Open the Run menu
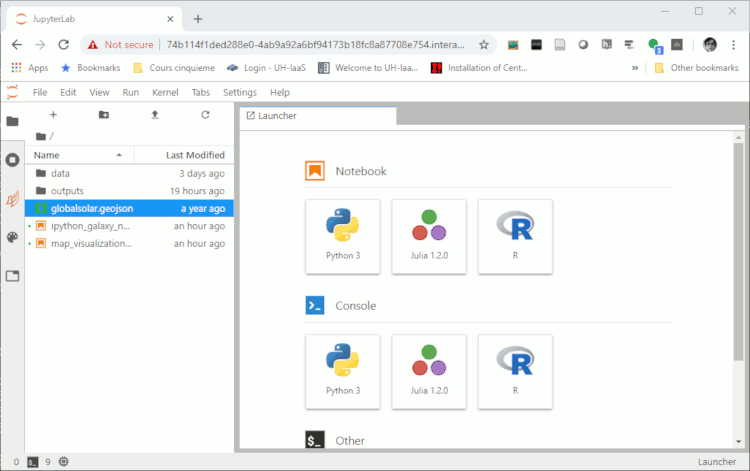This screenshot has width=750, height=471. (131, 92)
